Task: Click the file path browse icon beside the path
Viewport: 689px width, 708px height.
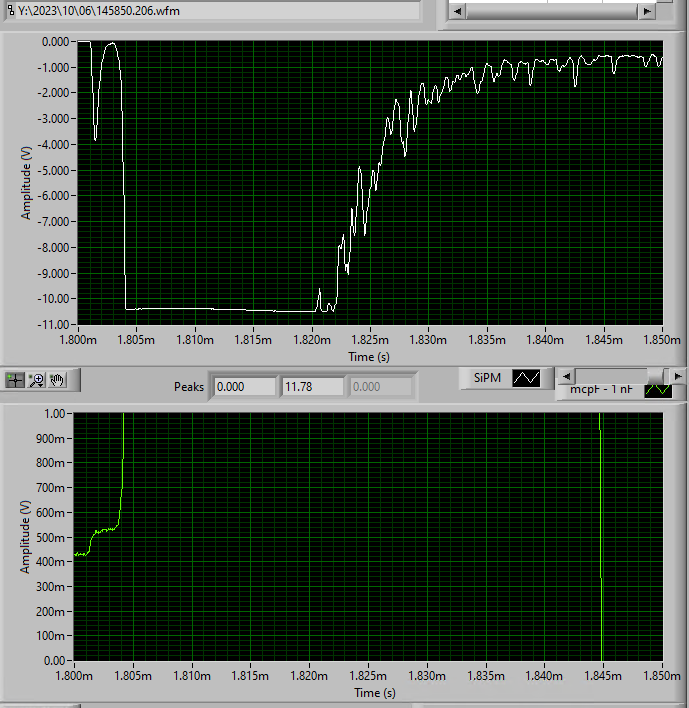Action: coord(11,10)
